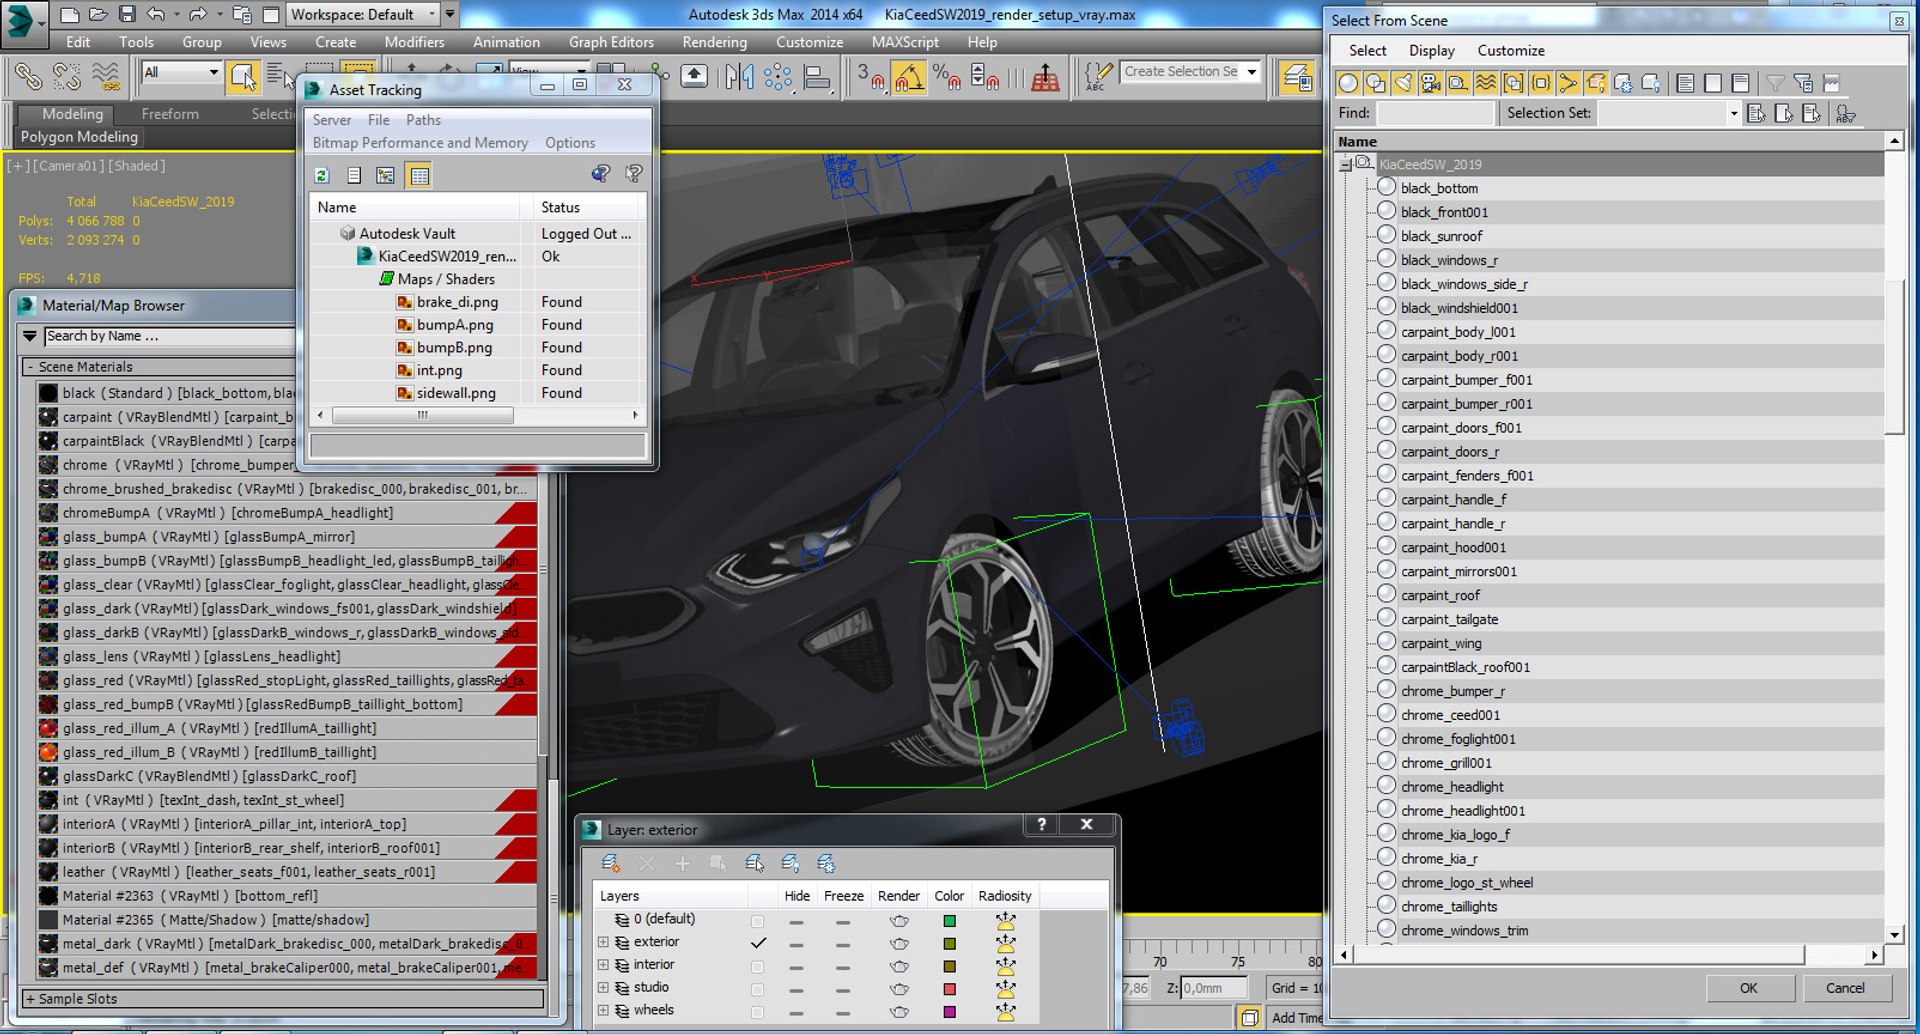Viewport: 1920px width, 1034px height.
Task: Click the Save File icon in title bar
Action: point(127,14)
